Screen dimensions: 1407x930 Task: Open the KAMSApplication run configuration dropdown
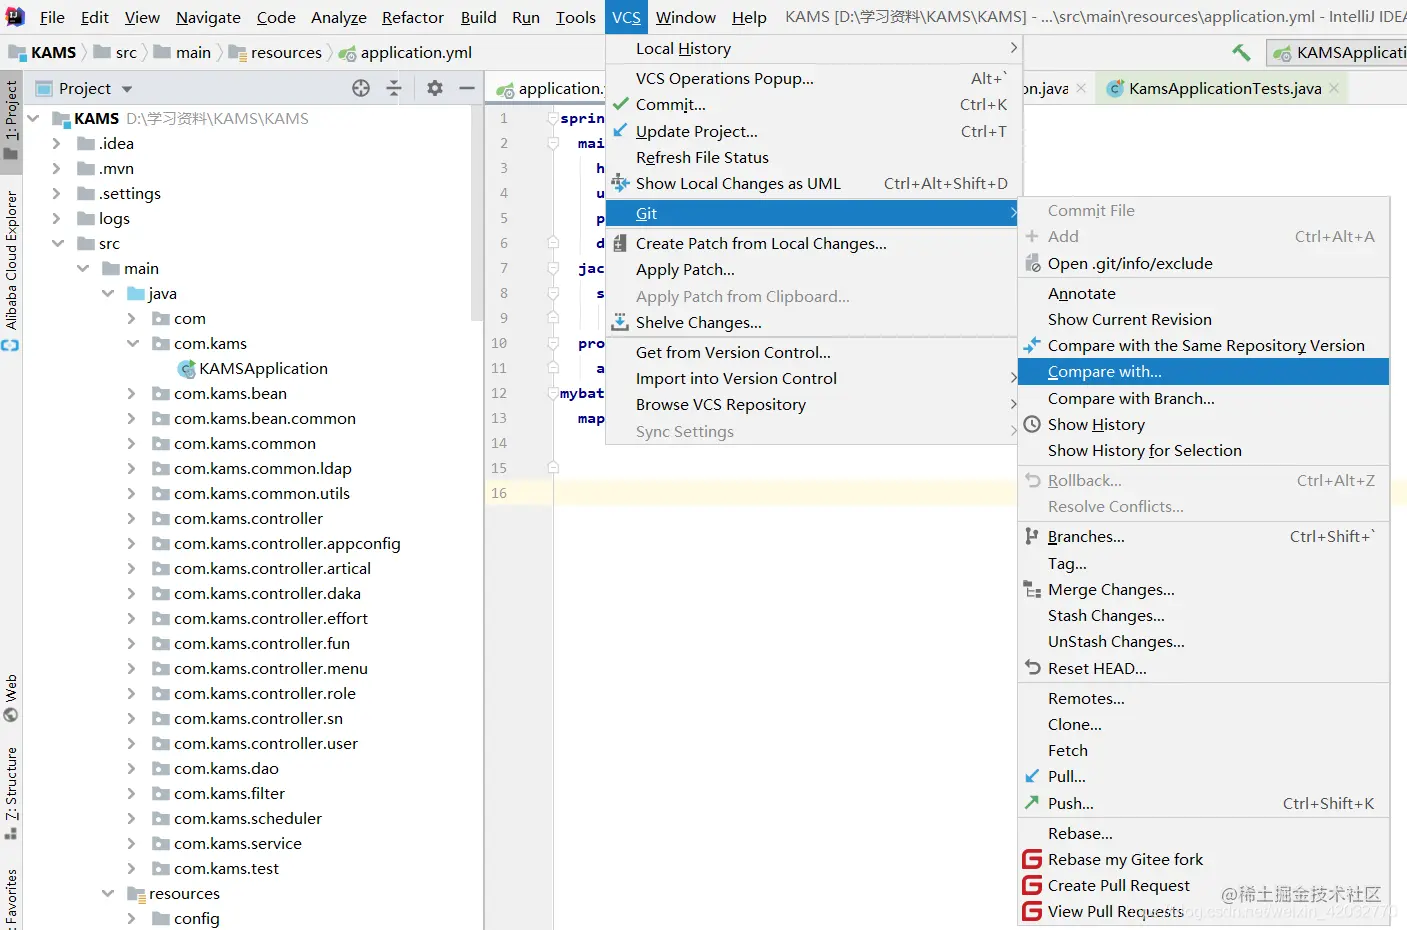(1338, 53)
